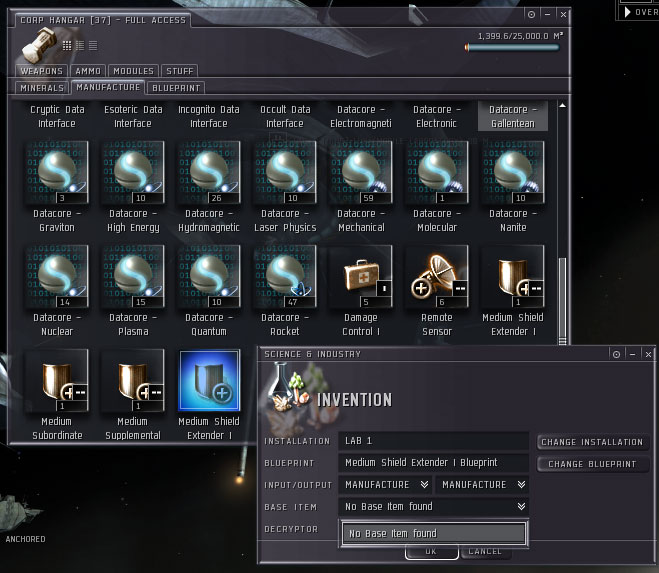659x573 pixels.
Task: Click the Corp Hangar container icon
Action: pyautogui.click(x=39, y=45)
